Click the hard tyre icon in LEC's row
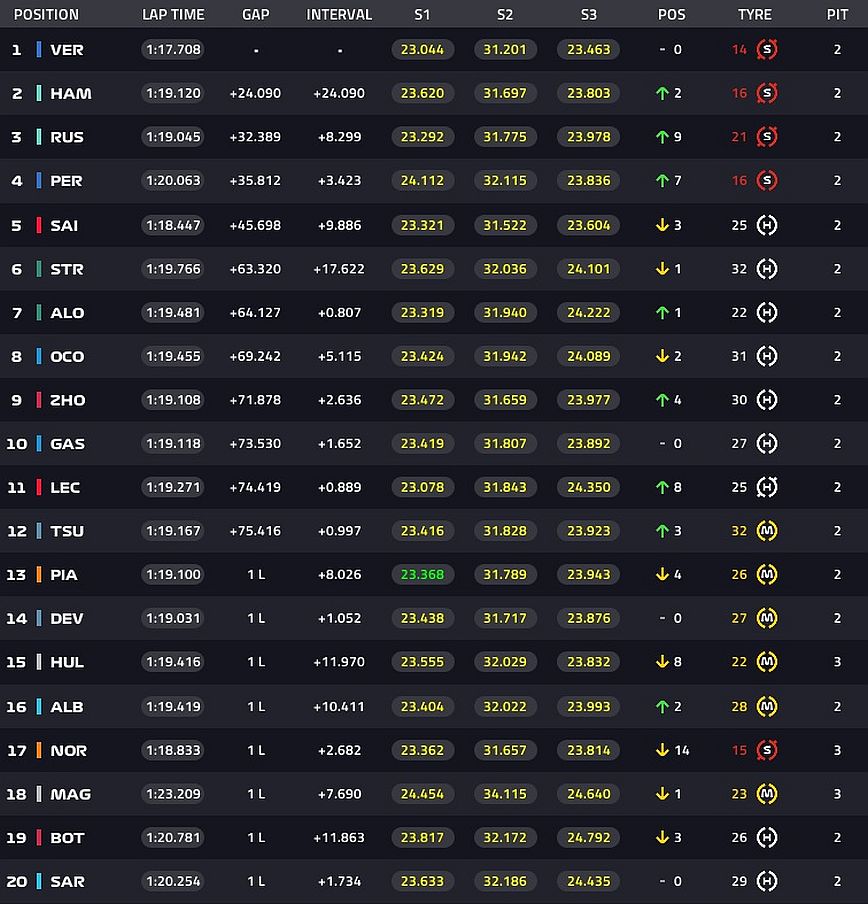 [767, 487]
